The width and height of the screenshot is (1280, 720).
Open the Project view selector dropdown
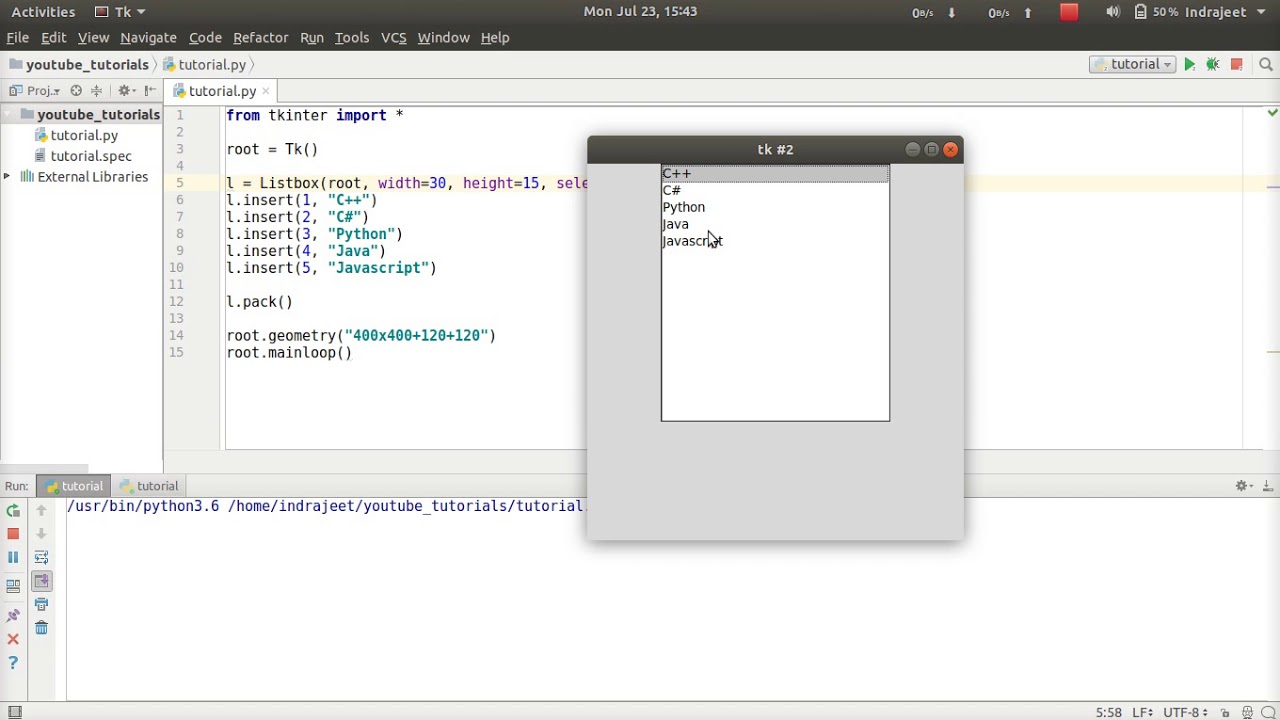(42, 91)
